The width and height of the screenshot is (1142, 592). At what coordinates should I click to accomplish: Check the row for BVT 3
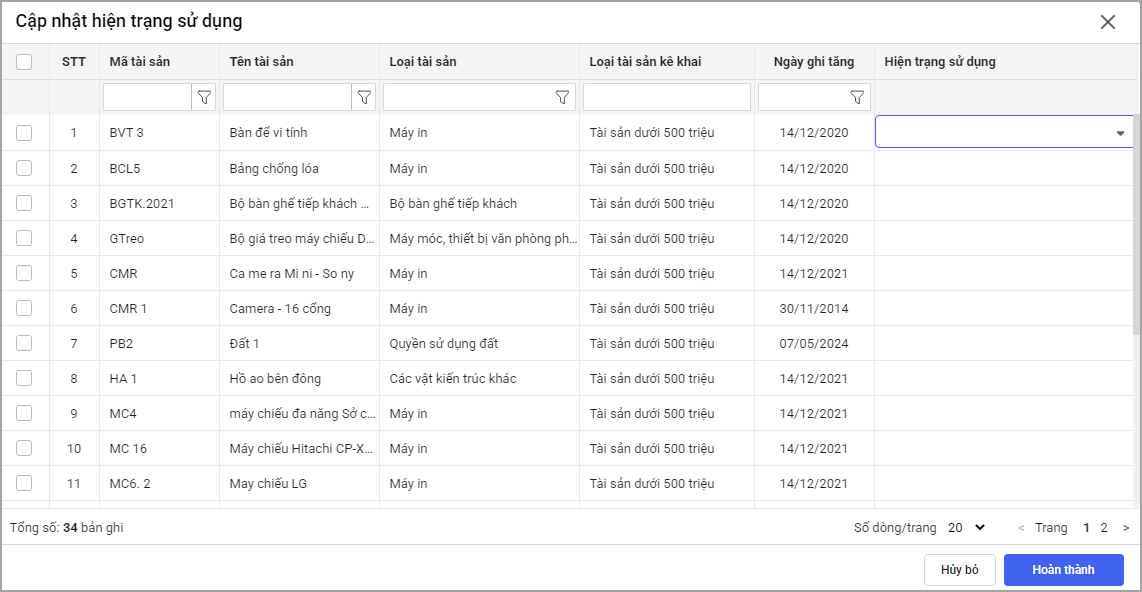coord(25,133)
